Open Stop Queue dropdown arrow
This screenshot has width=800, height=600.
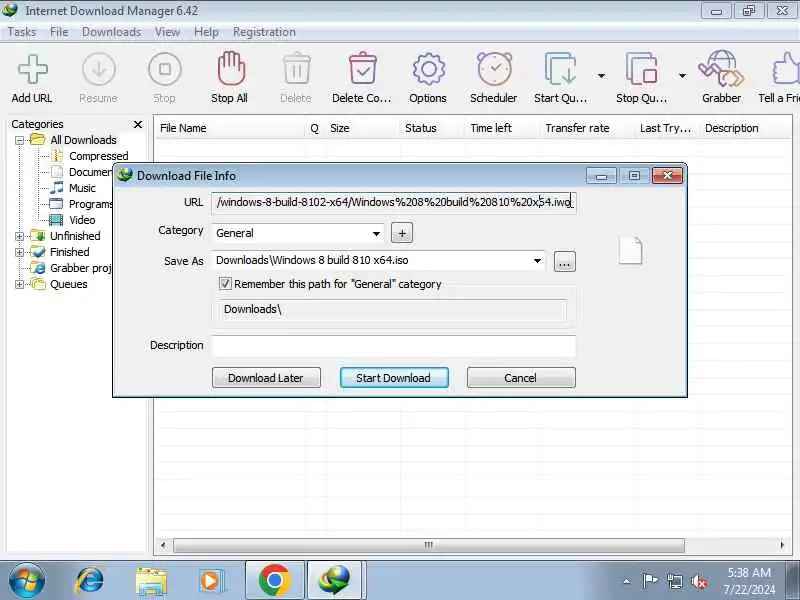click(x=683, y=76)
